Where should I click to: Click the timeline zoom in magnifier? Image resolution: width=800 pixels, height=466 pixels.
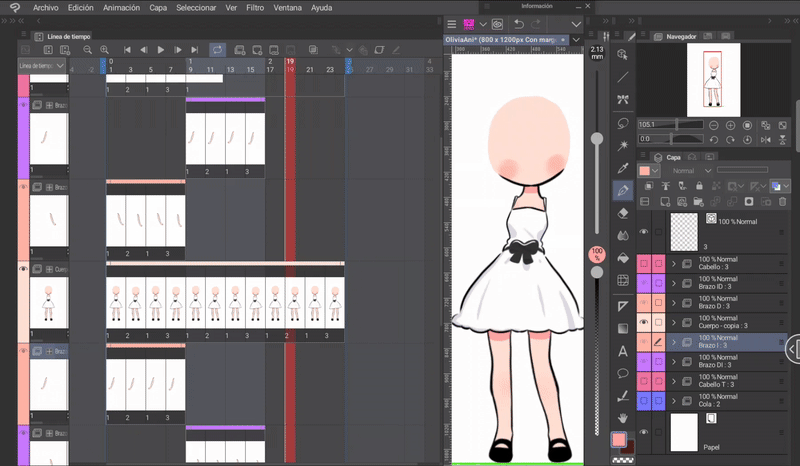pos(104,49)
